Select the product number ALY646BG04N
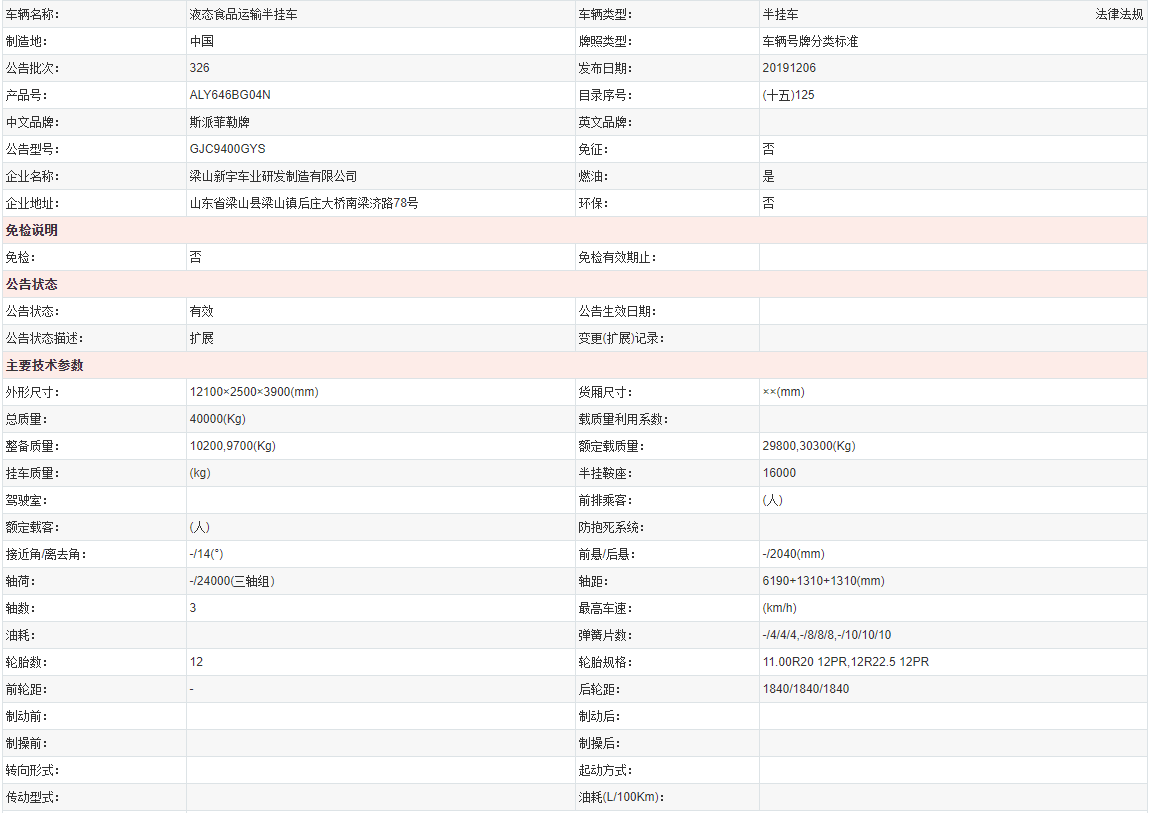The image size is (1151, 813). click(230, 96)
